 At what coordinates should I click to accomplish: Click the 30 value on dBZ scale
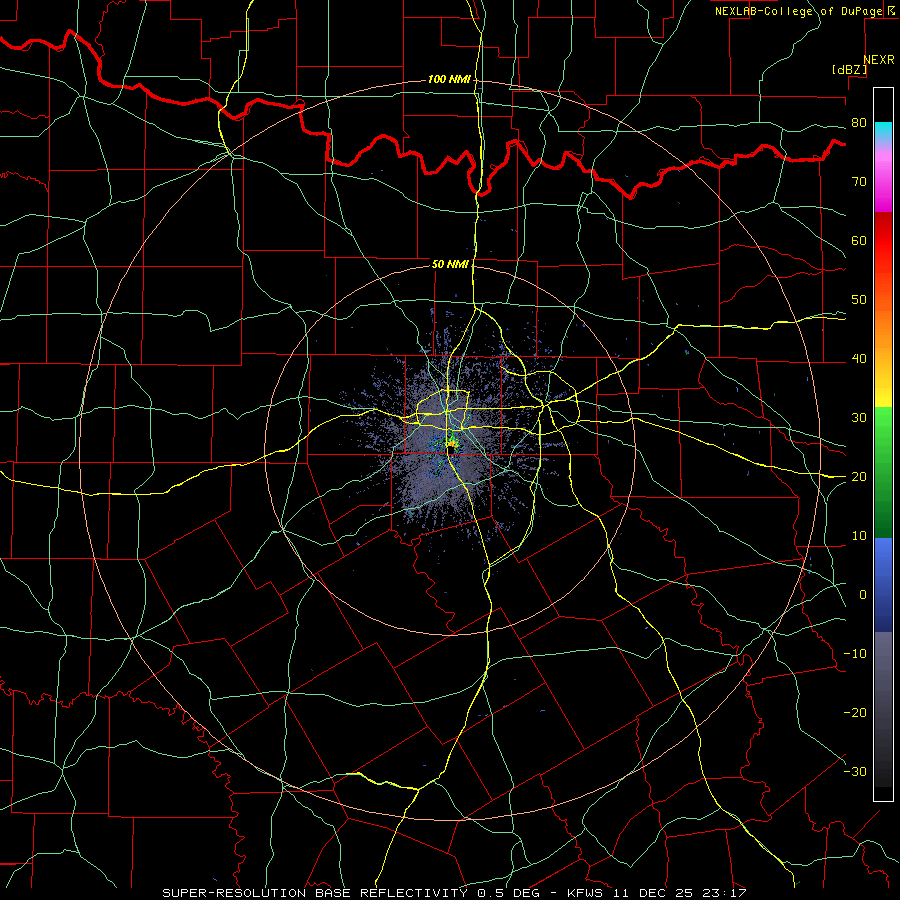[859, 418]
